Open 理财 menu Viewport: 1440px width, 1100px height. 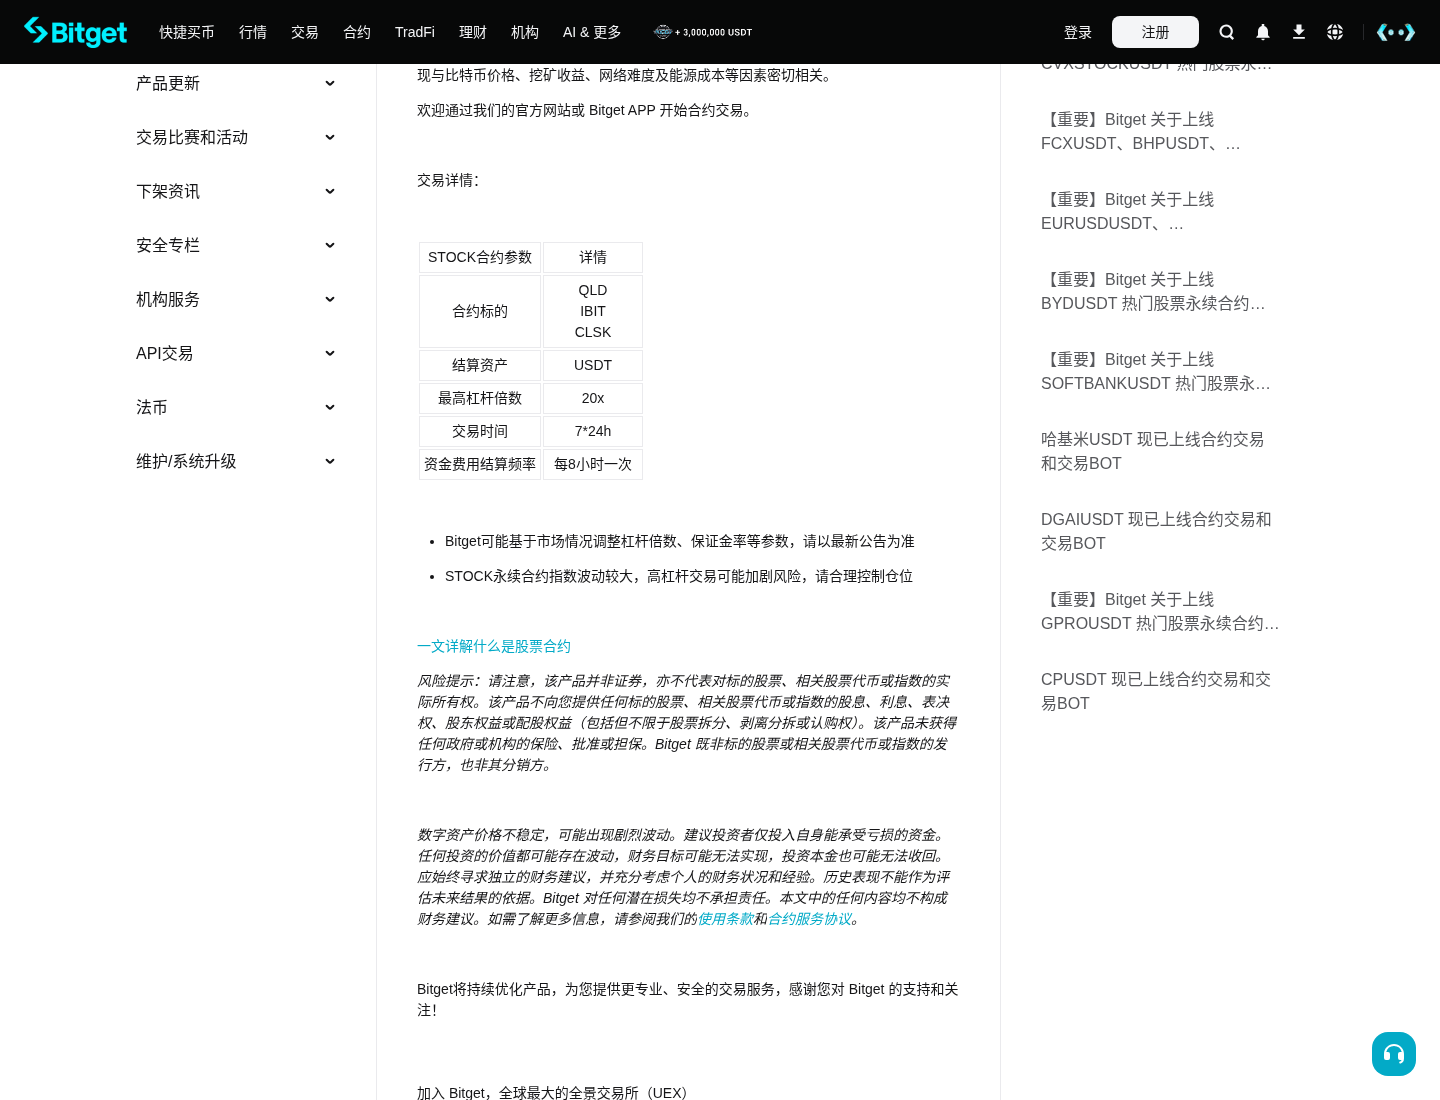pyautogui.click(x=473, y=32)
